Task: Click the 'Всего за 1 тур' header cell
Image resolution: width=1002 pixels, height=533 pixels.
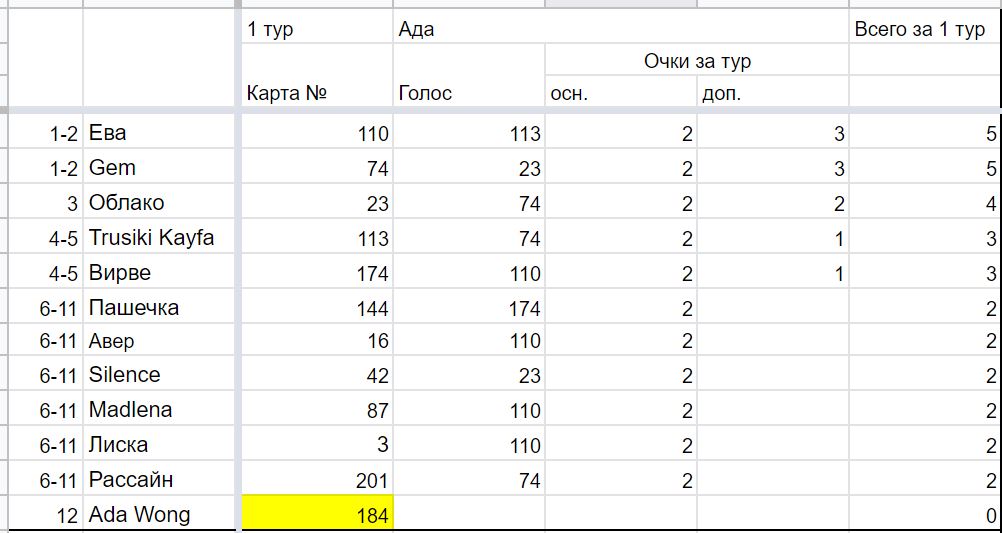Action: 925,29
